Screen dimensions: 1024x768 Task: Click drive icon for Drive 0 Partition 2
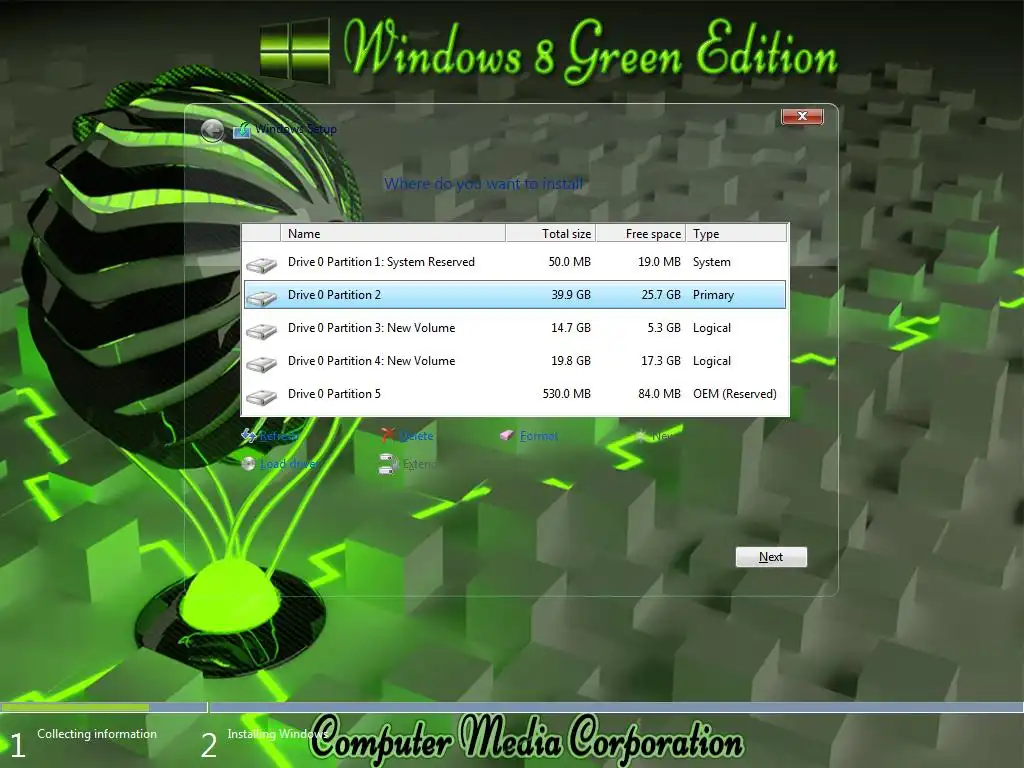click(x=261, y=298)
